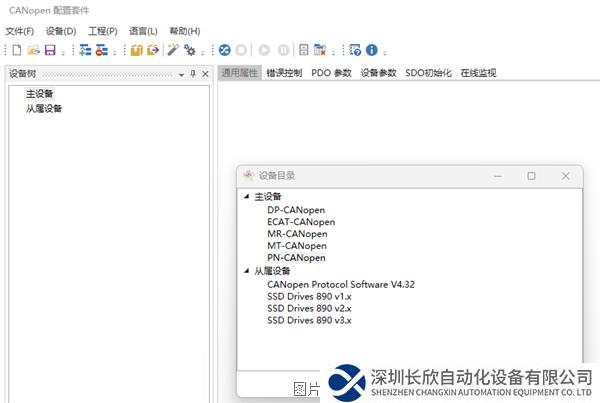Open the 设备树 panel dropdown arrow
The image size is (600, 403).
(x=181, y=74)
